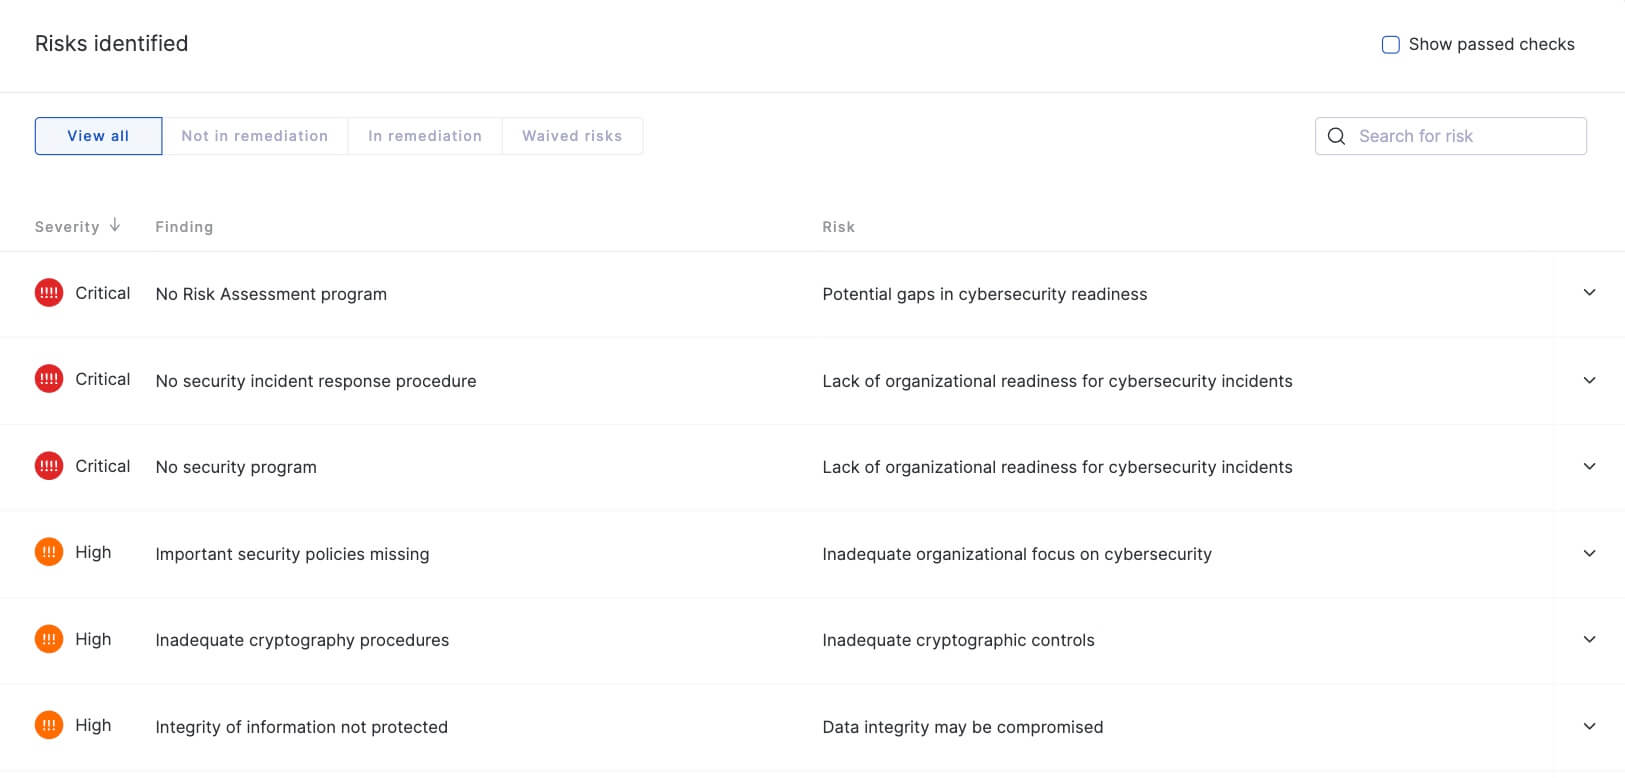The width and height of the screenshot is (1625, 778).
Task: Expand the No Risk Assessment program row
Action: pyautogui.click(x=1589, y=293)
